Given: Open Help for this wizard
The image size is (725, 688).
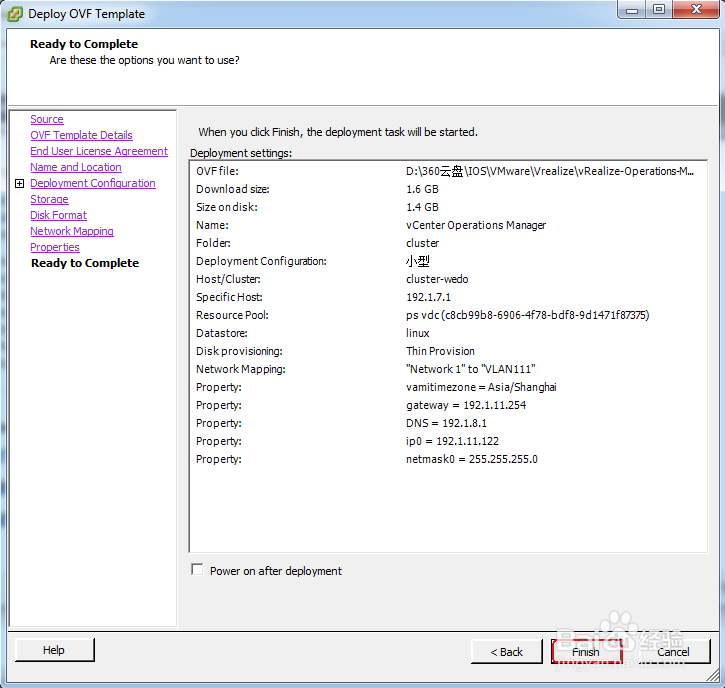Looking at the screenshot, I should click(x=55, y=650).
